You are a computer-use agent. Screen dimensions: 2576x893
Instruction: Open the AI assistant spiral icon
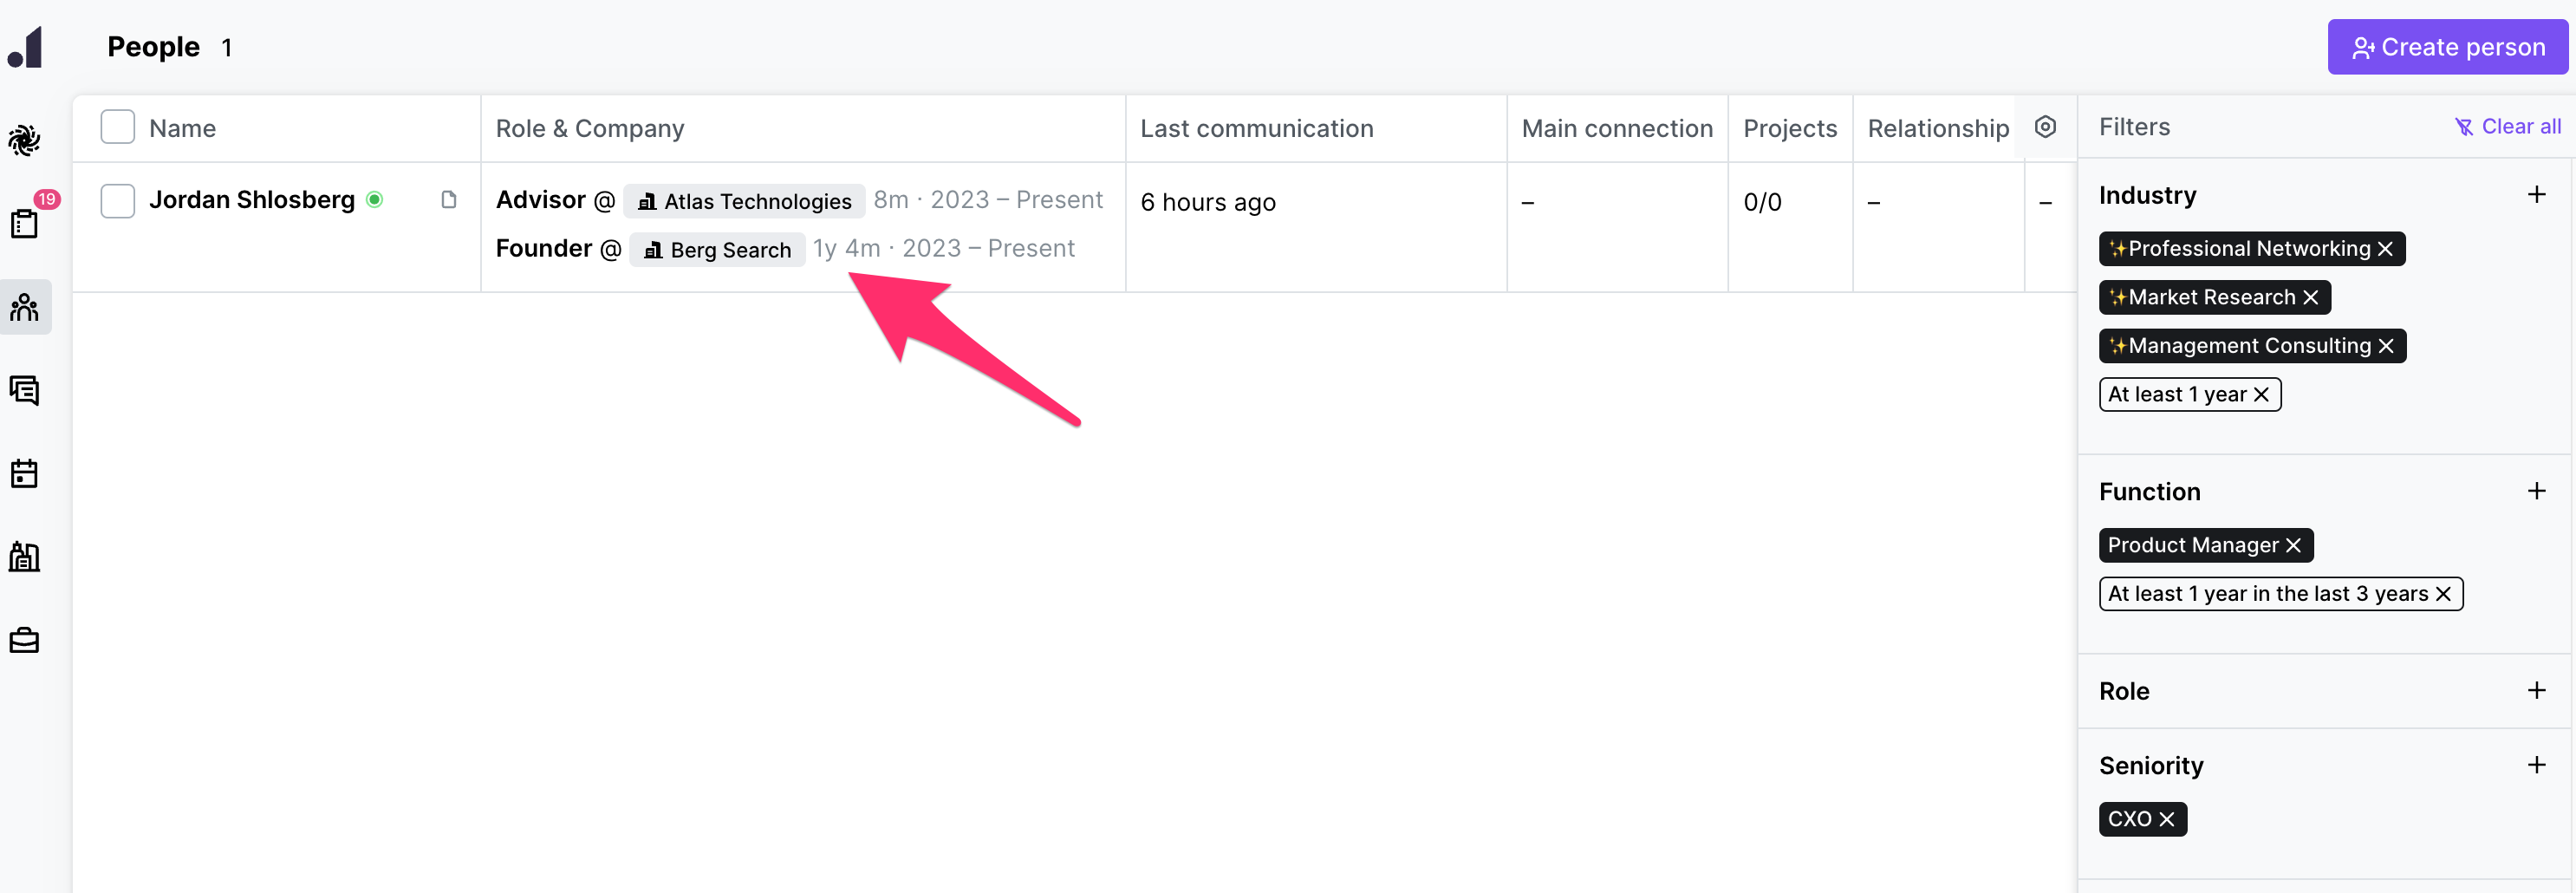tap(26, 140)
